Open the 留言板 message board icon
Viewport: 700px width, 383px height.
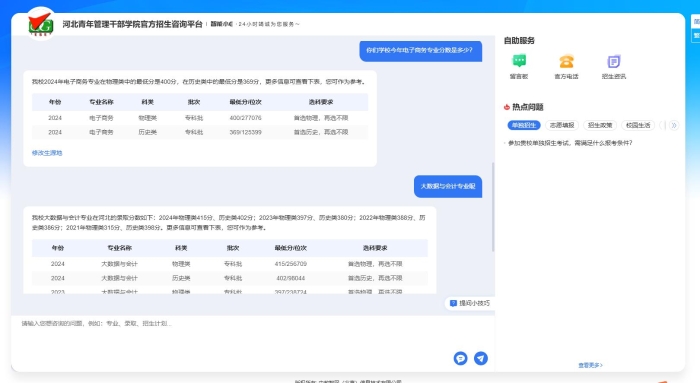click(x=519, y=61)
